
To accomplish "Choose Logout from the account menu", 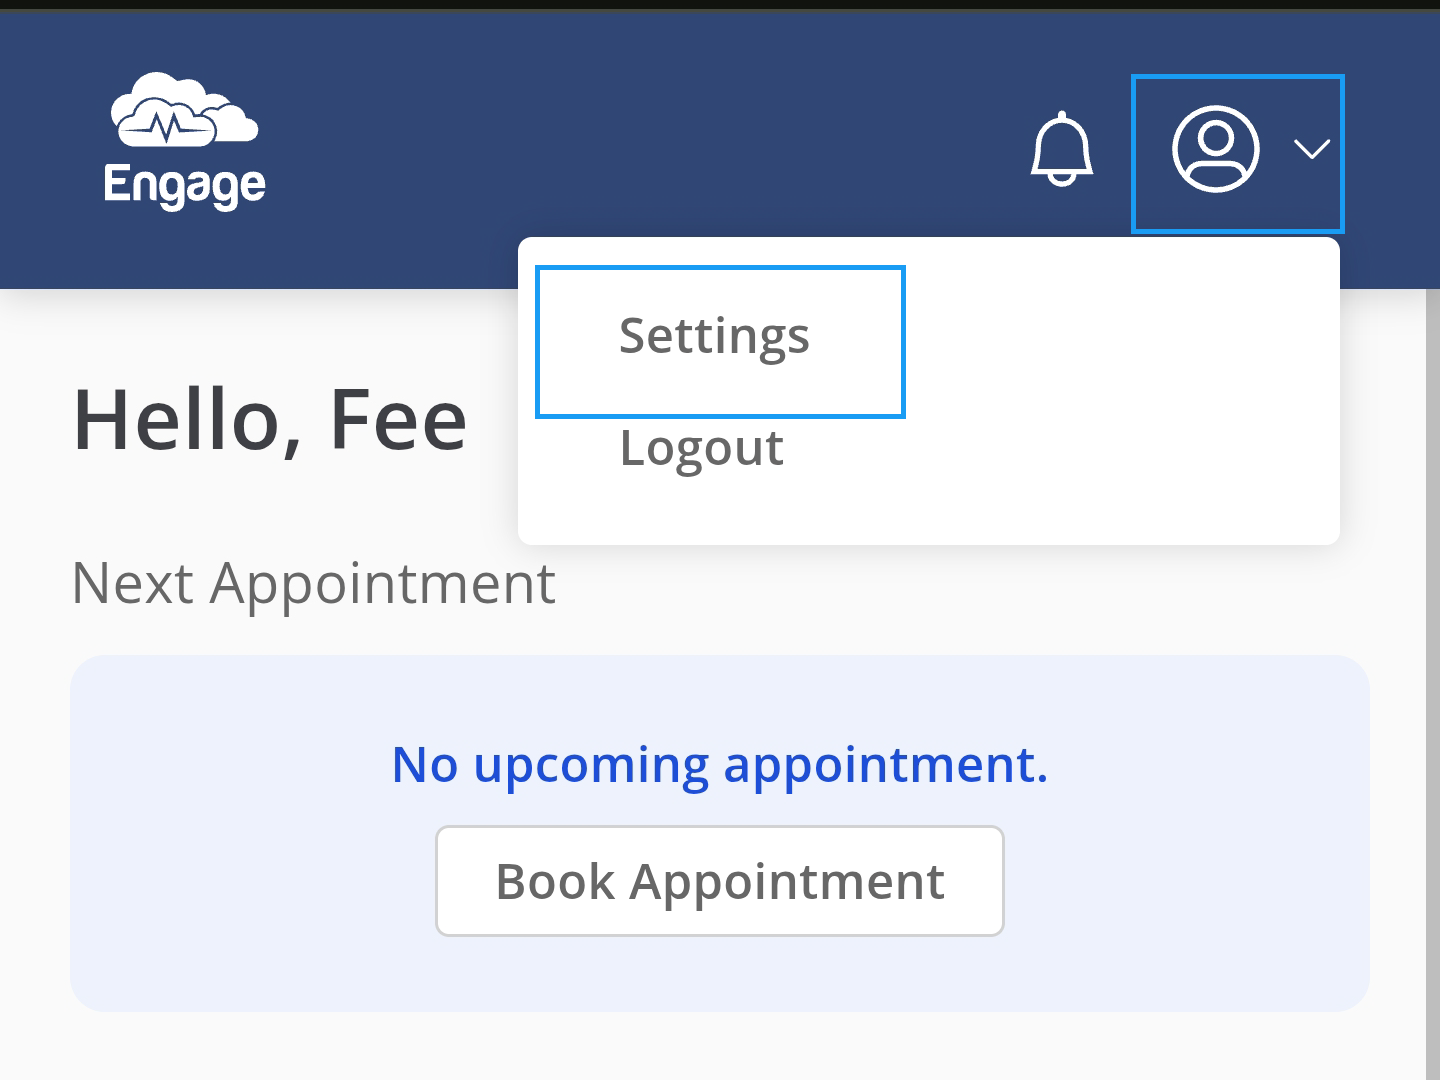I will (x=701, y=449).
